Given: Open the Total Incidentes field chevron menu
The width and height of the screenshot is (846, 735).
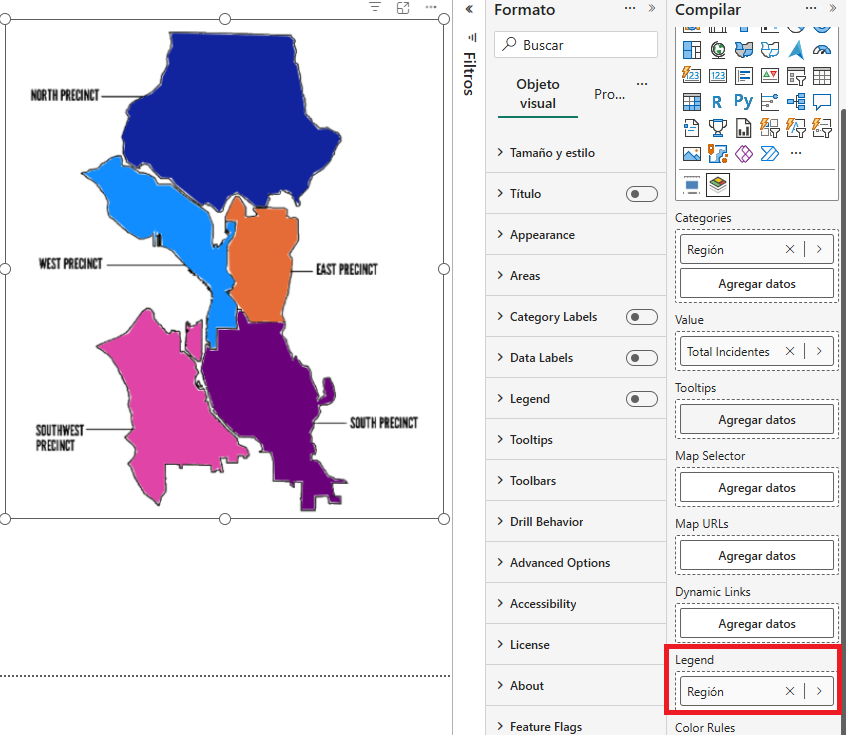Looking at the screenshot, I should pyautogui.click(x=819, y=352).
